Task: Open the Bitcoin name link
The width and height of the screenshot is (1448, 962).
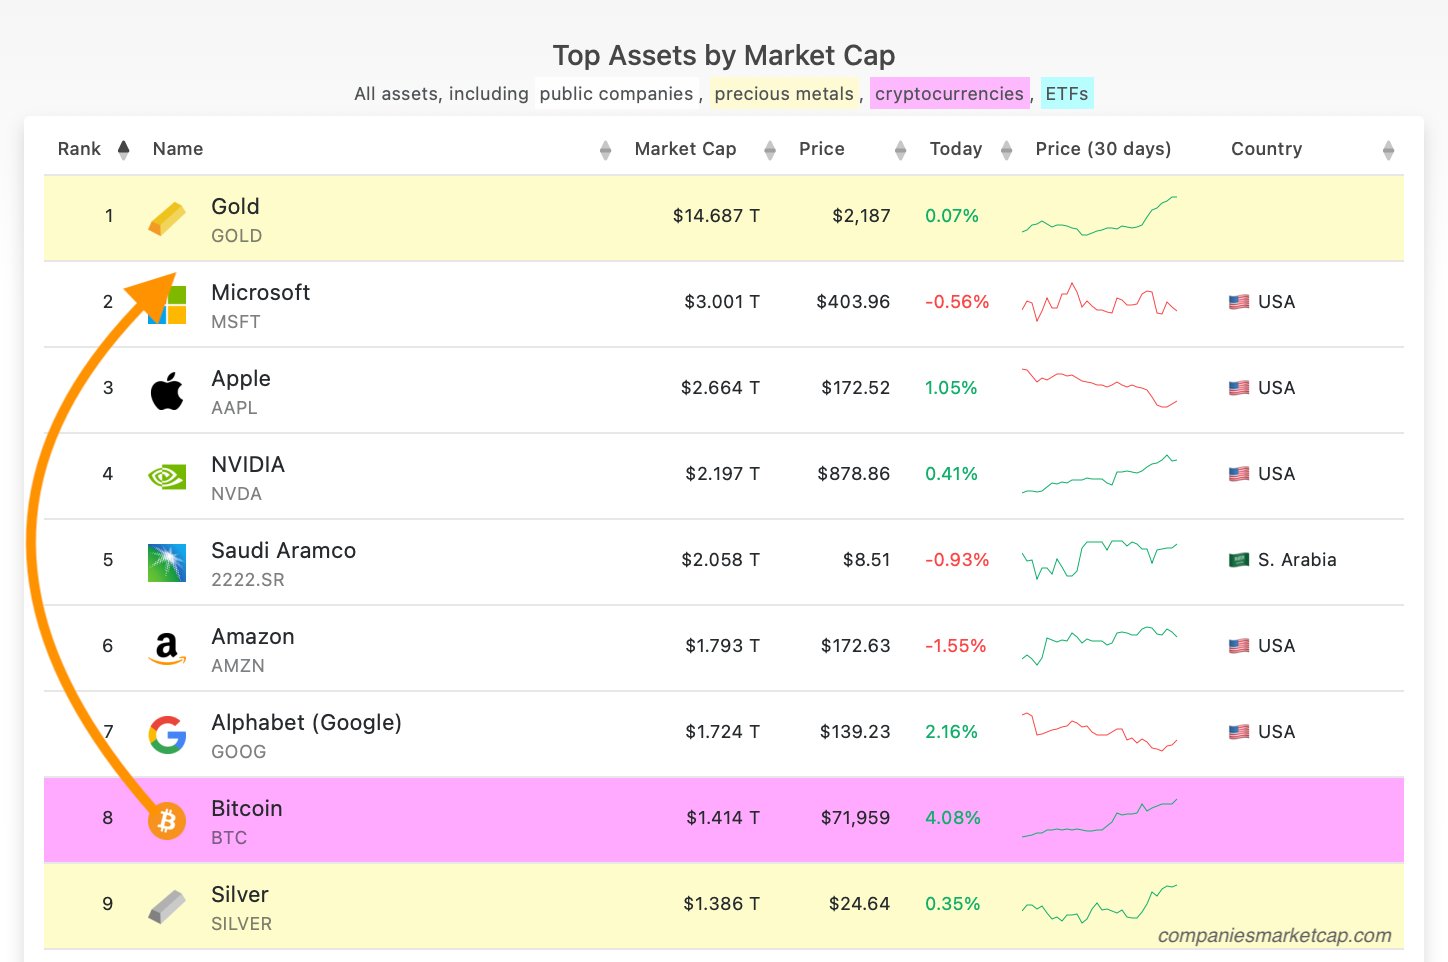Action: click(x=246, y=808)
